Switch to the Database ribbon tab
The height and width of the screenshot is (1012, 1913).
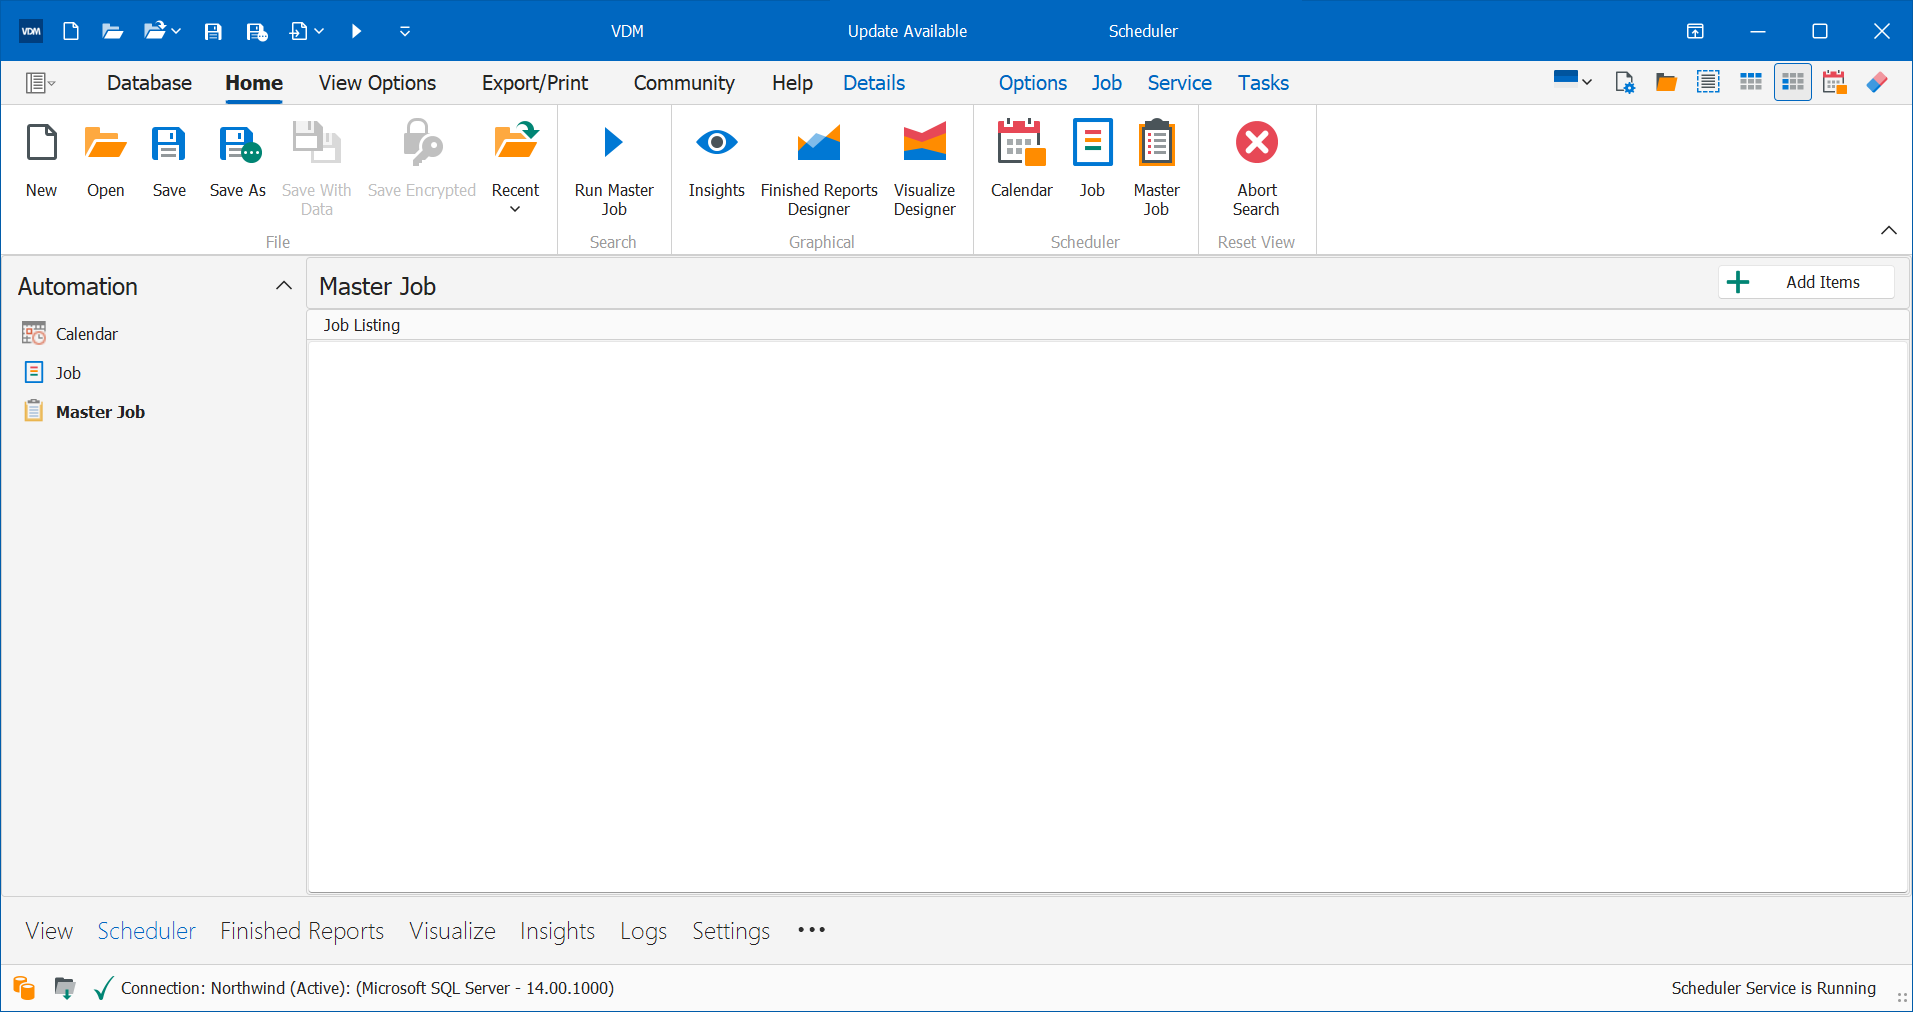tap(149, 83)
